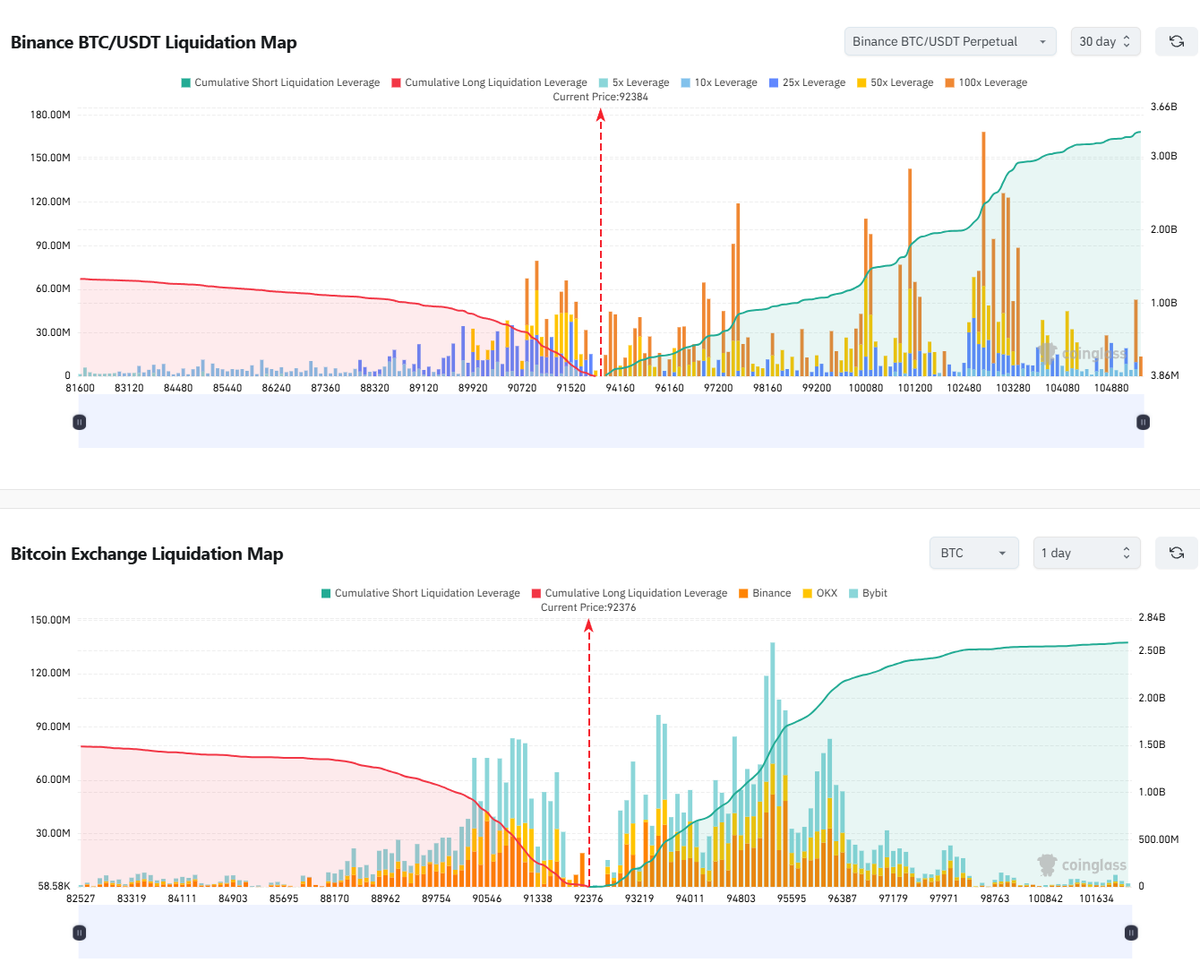Toggle Cumulative Short Liquidation Leverage in bottom chart
The image size is (1200, 963).
420,593
